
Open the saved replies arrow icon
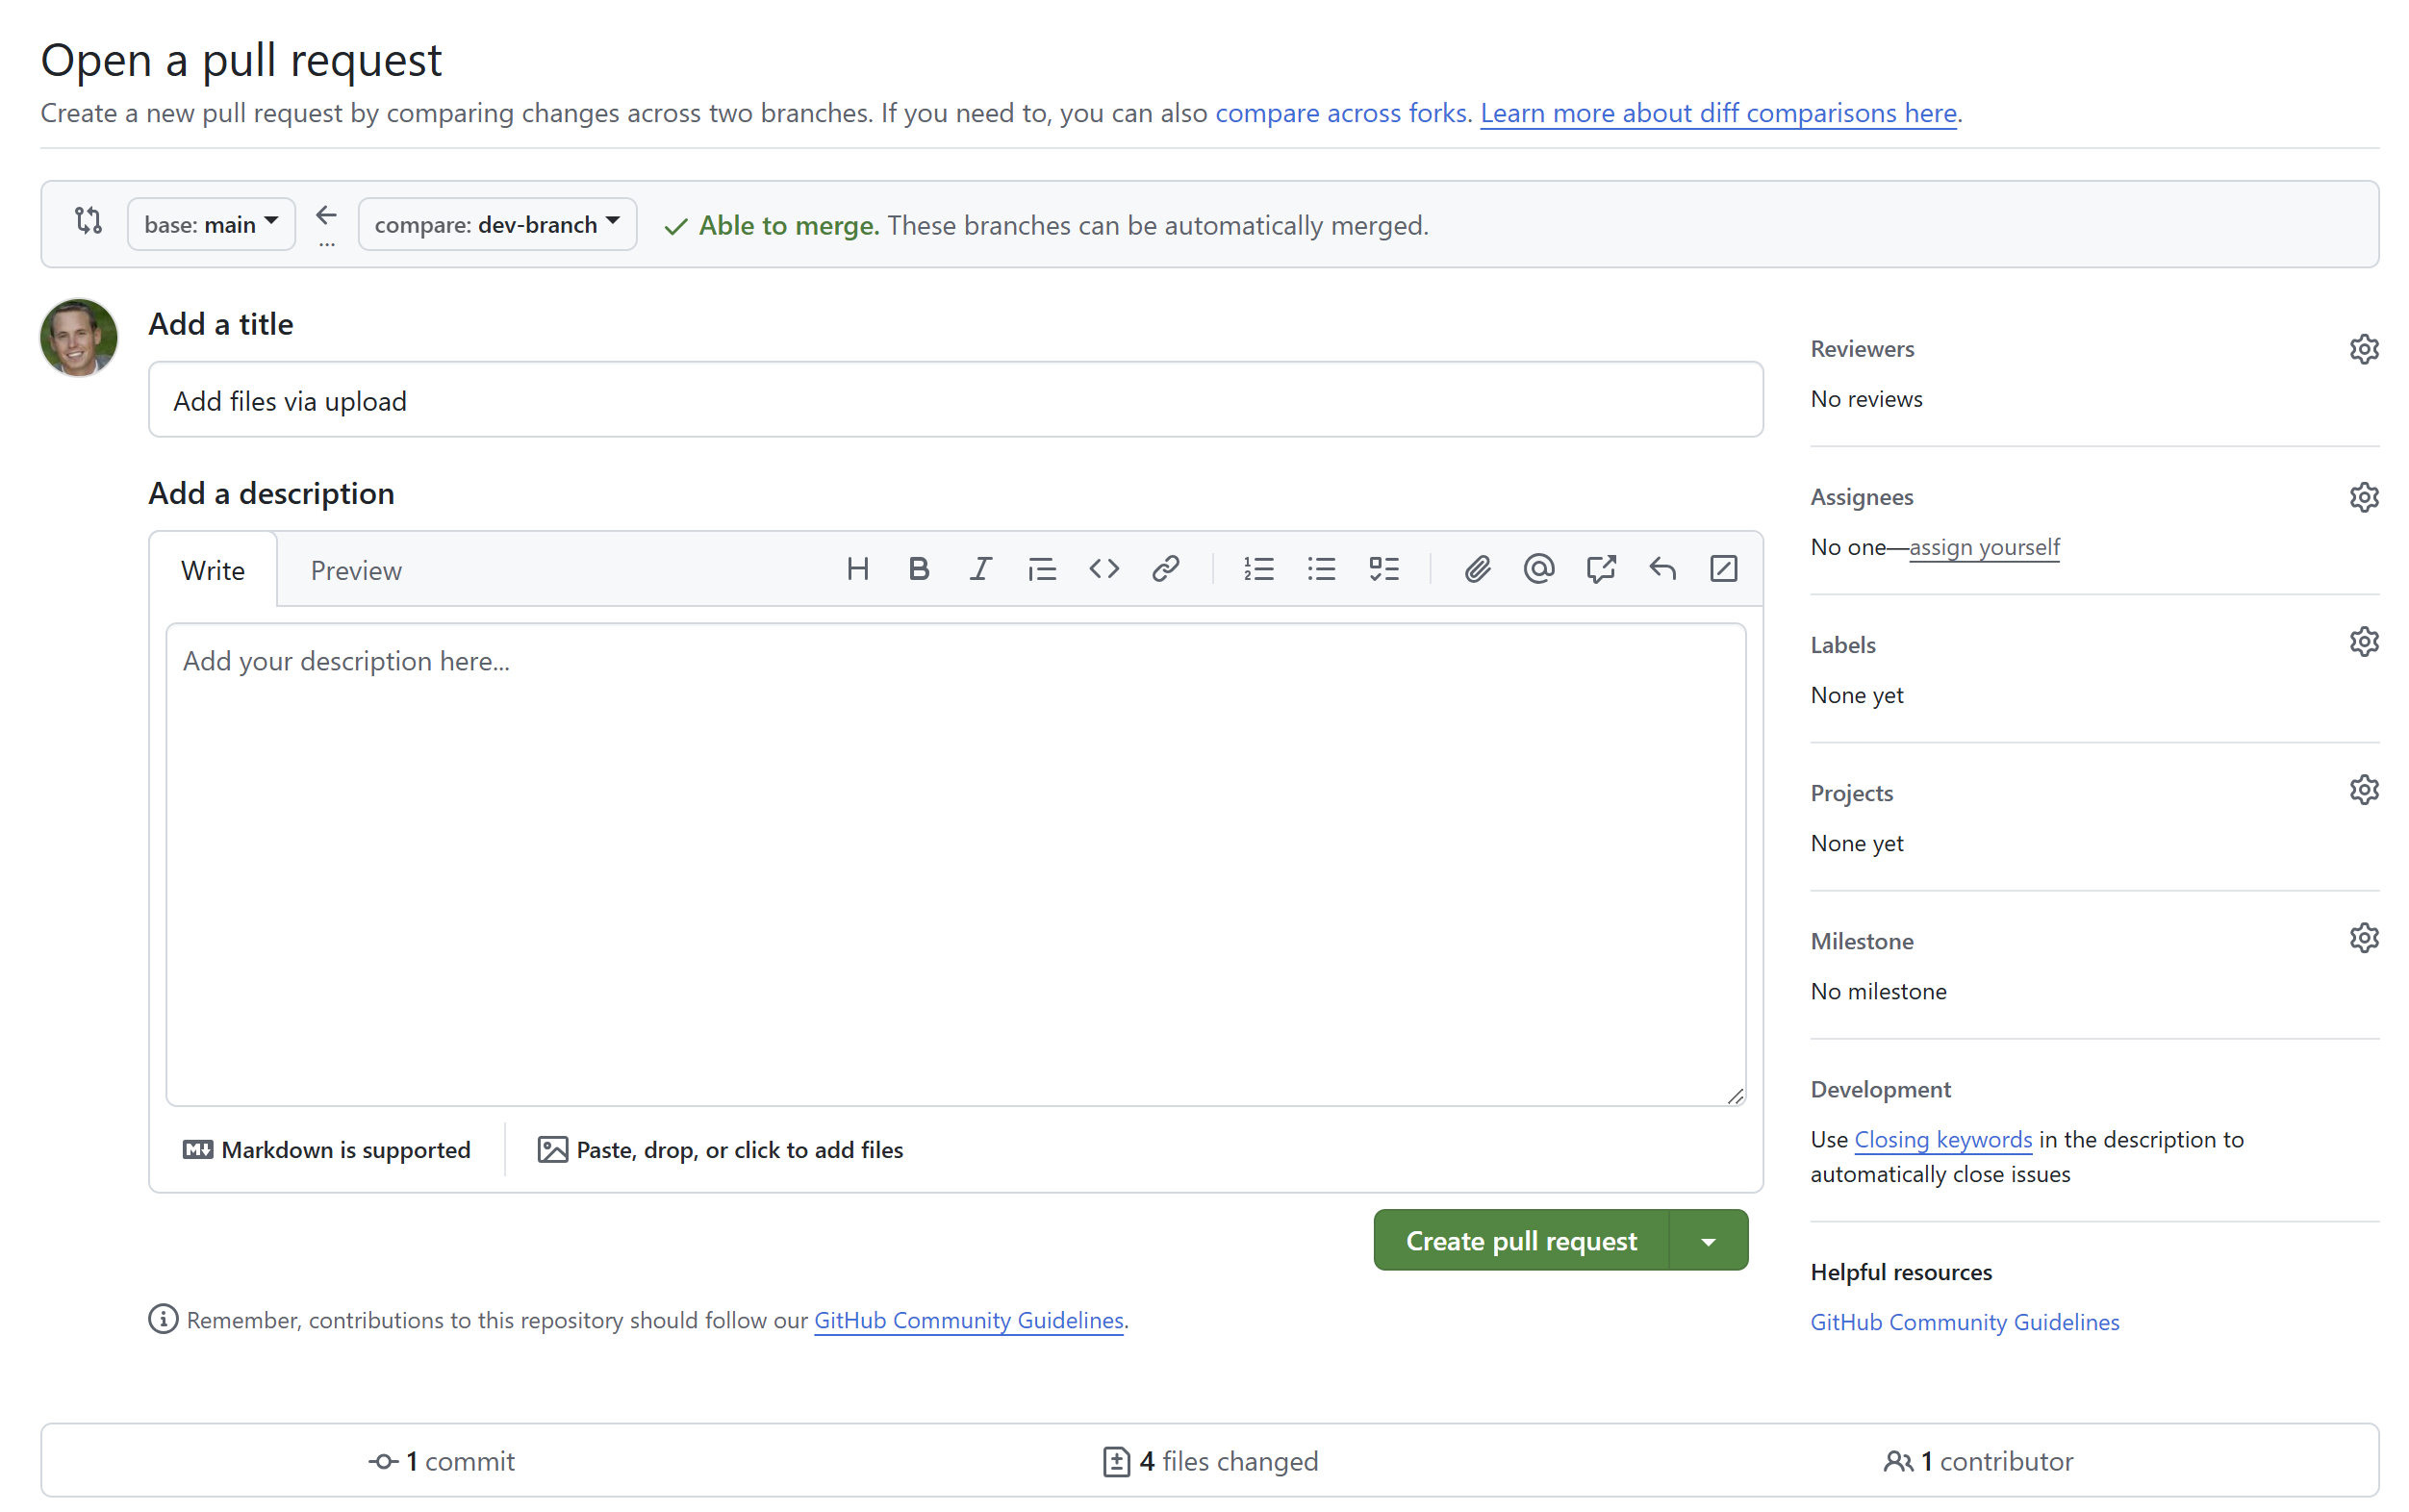pos(1662,569)
